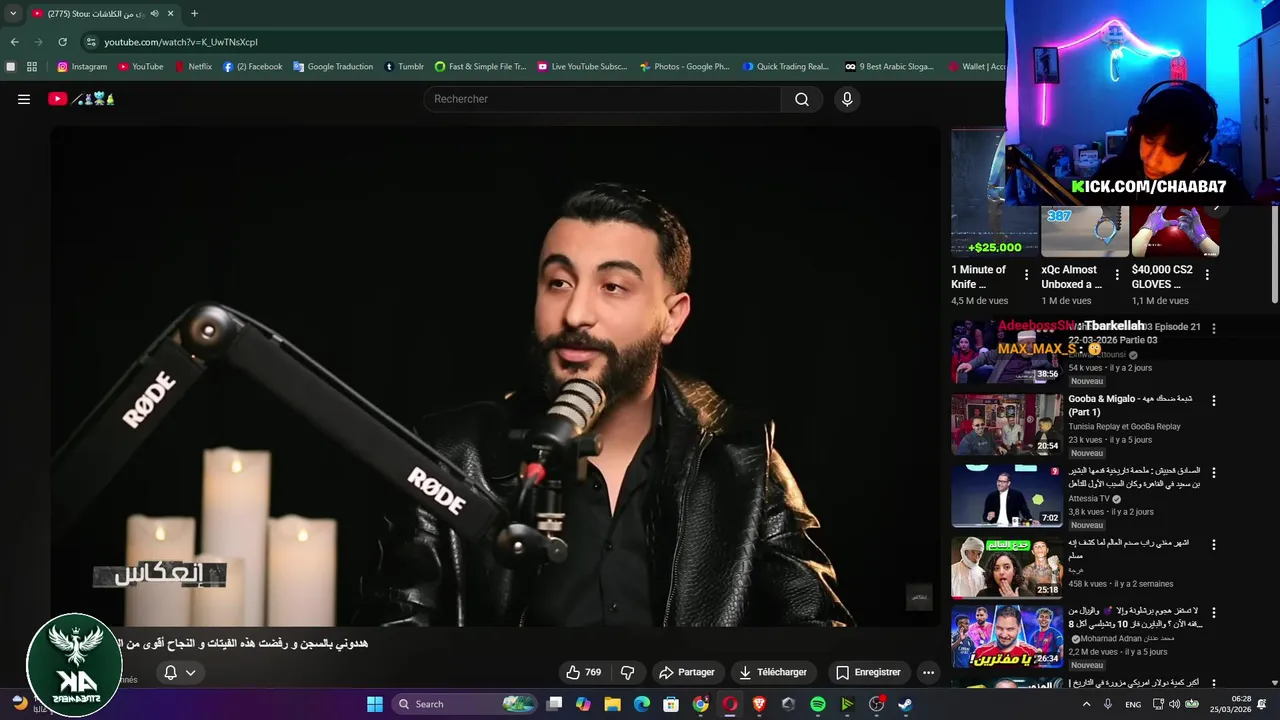Open options for the Gooba & Migalo video
The image size is (1280, 720).
(1214, 401)
